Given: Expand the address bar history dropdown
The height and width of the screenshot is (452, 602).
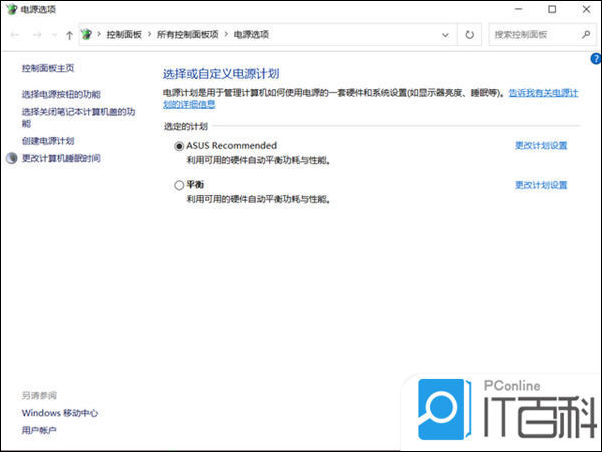Looking at the screenshot, I should 445,35.
